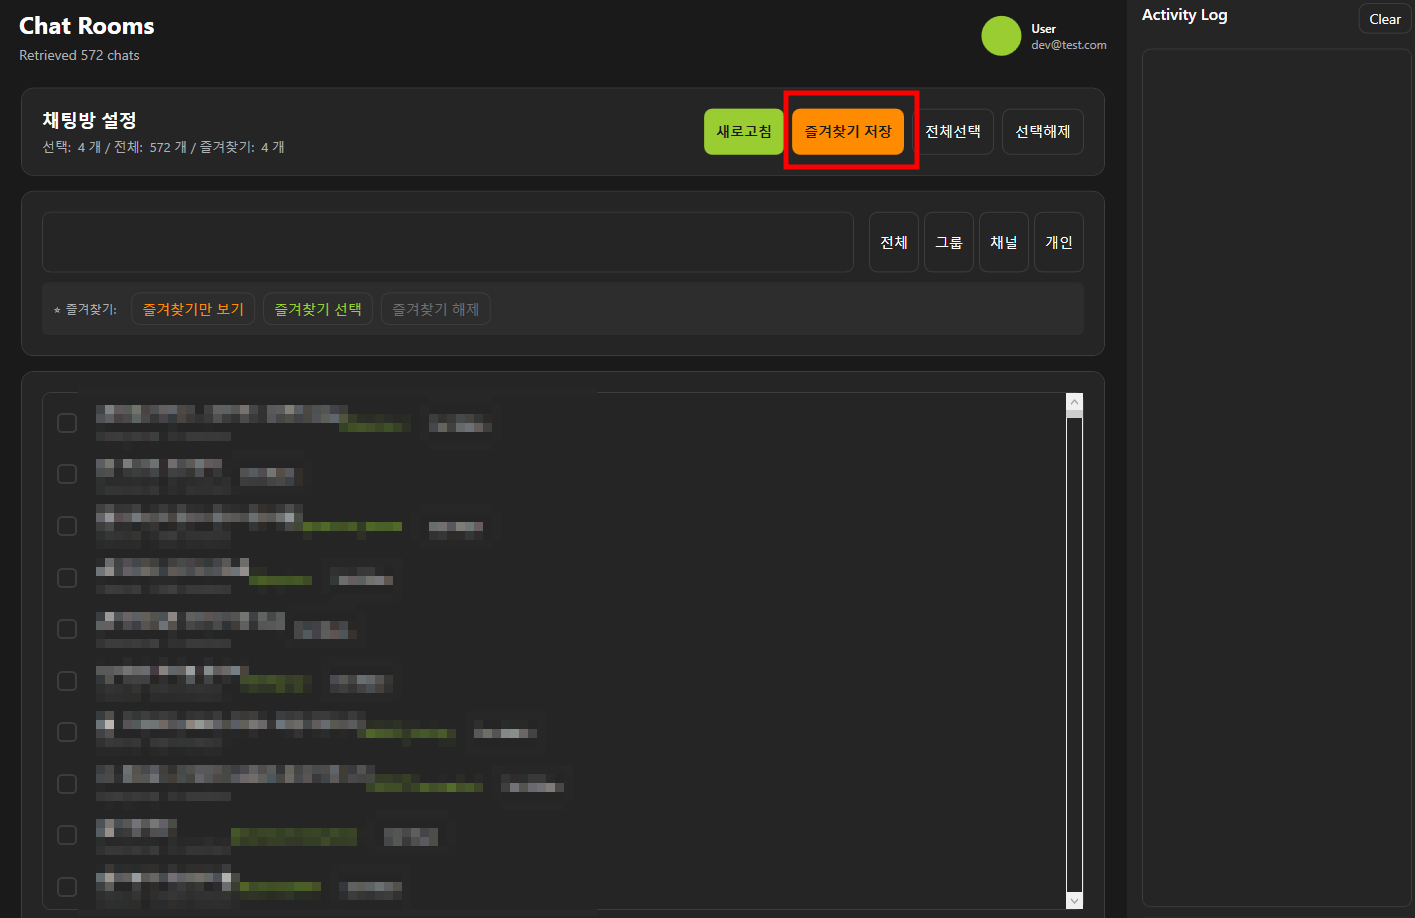Switch to the 전체 filter tab
Screen dimensions: 1415x918
point(893,242)
